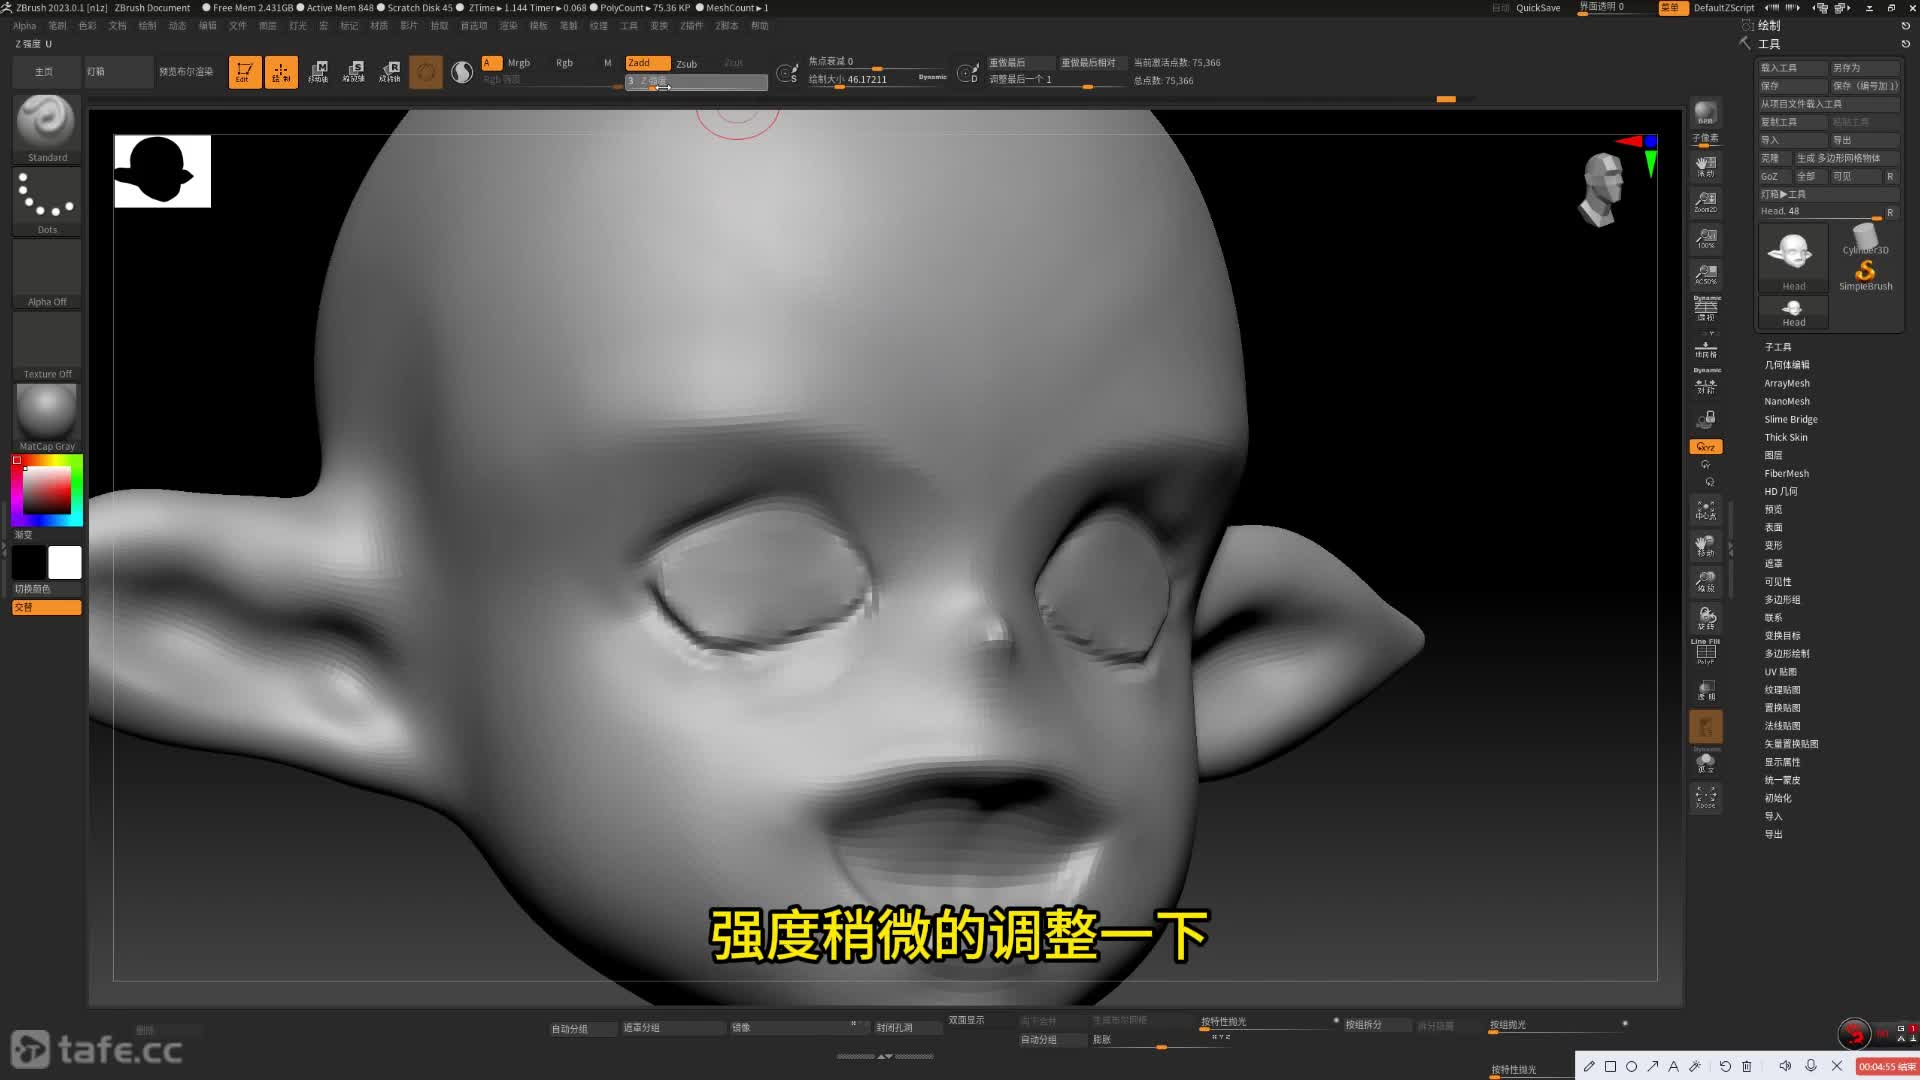The height and width of the screenshot is (1080, 1920).
Task: Click the orange Alternate (交替) button
Action: coord(47,607)
